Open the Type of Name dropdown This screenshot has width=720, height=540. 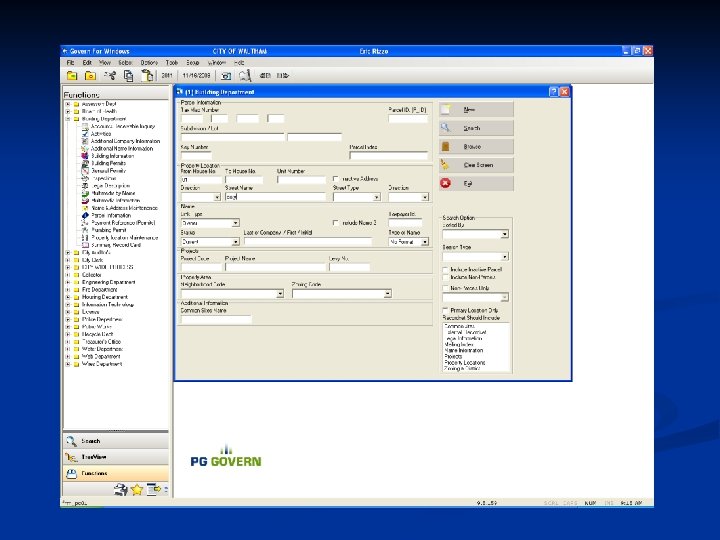click(x=425, y=242)
